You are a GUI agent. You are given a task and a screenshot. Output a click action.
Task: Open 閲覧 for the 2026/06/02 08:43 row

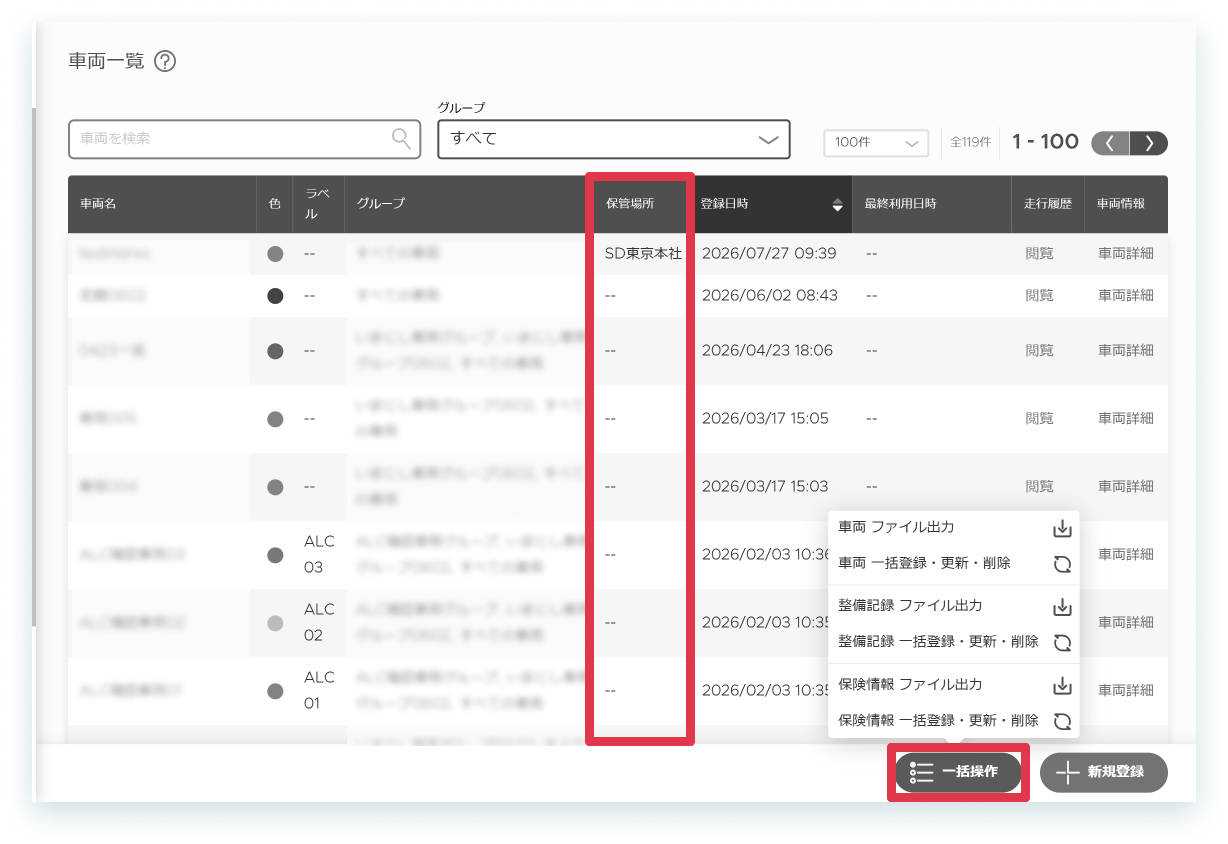pos(1039,296)
